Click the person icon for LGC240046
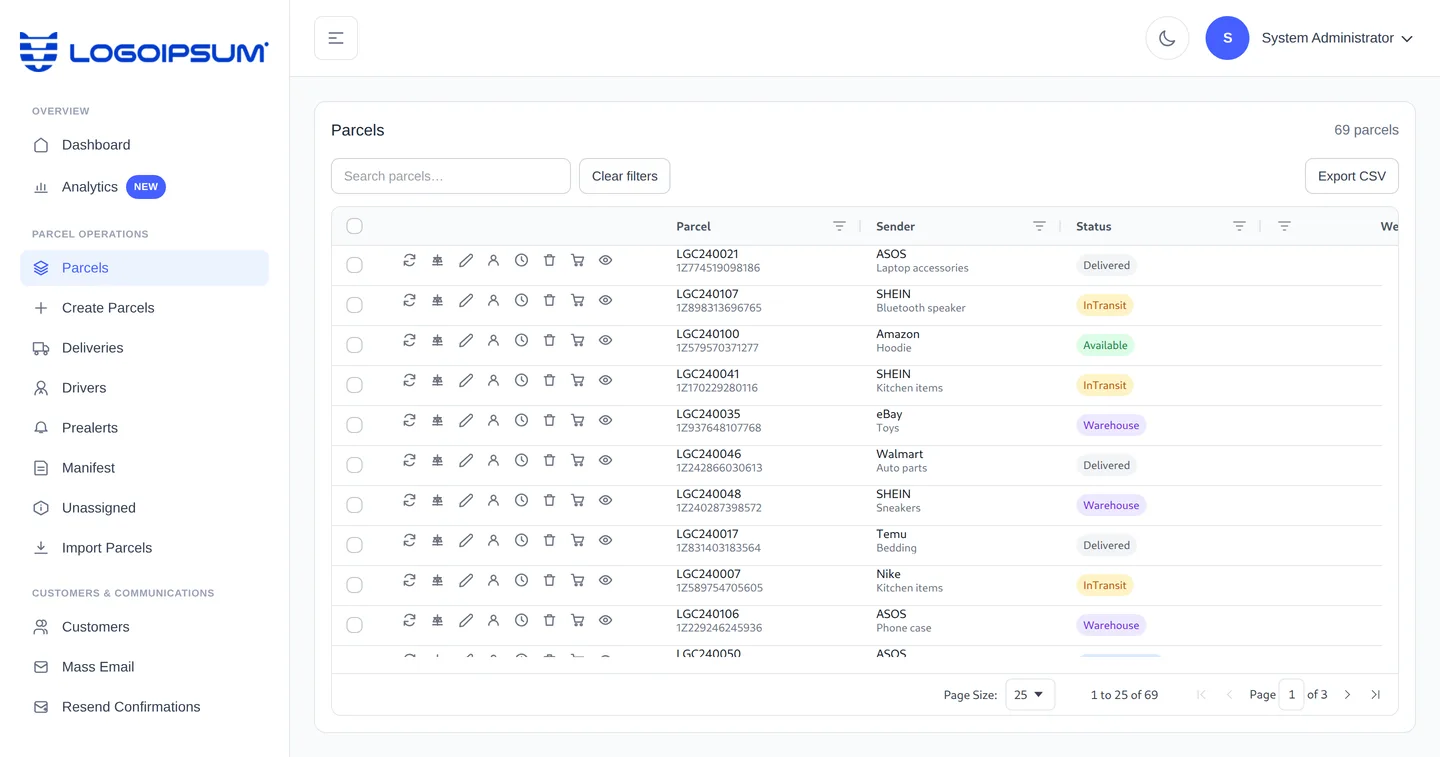This screenshot has width=1440, height=757. coord(493,460)
